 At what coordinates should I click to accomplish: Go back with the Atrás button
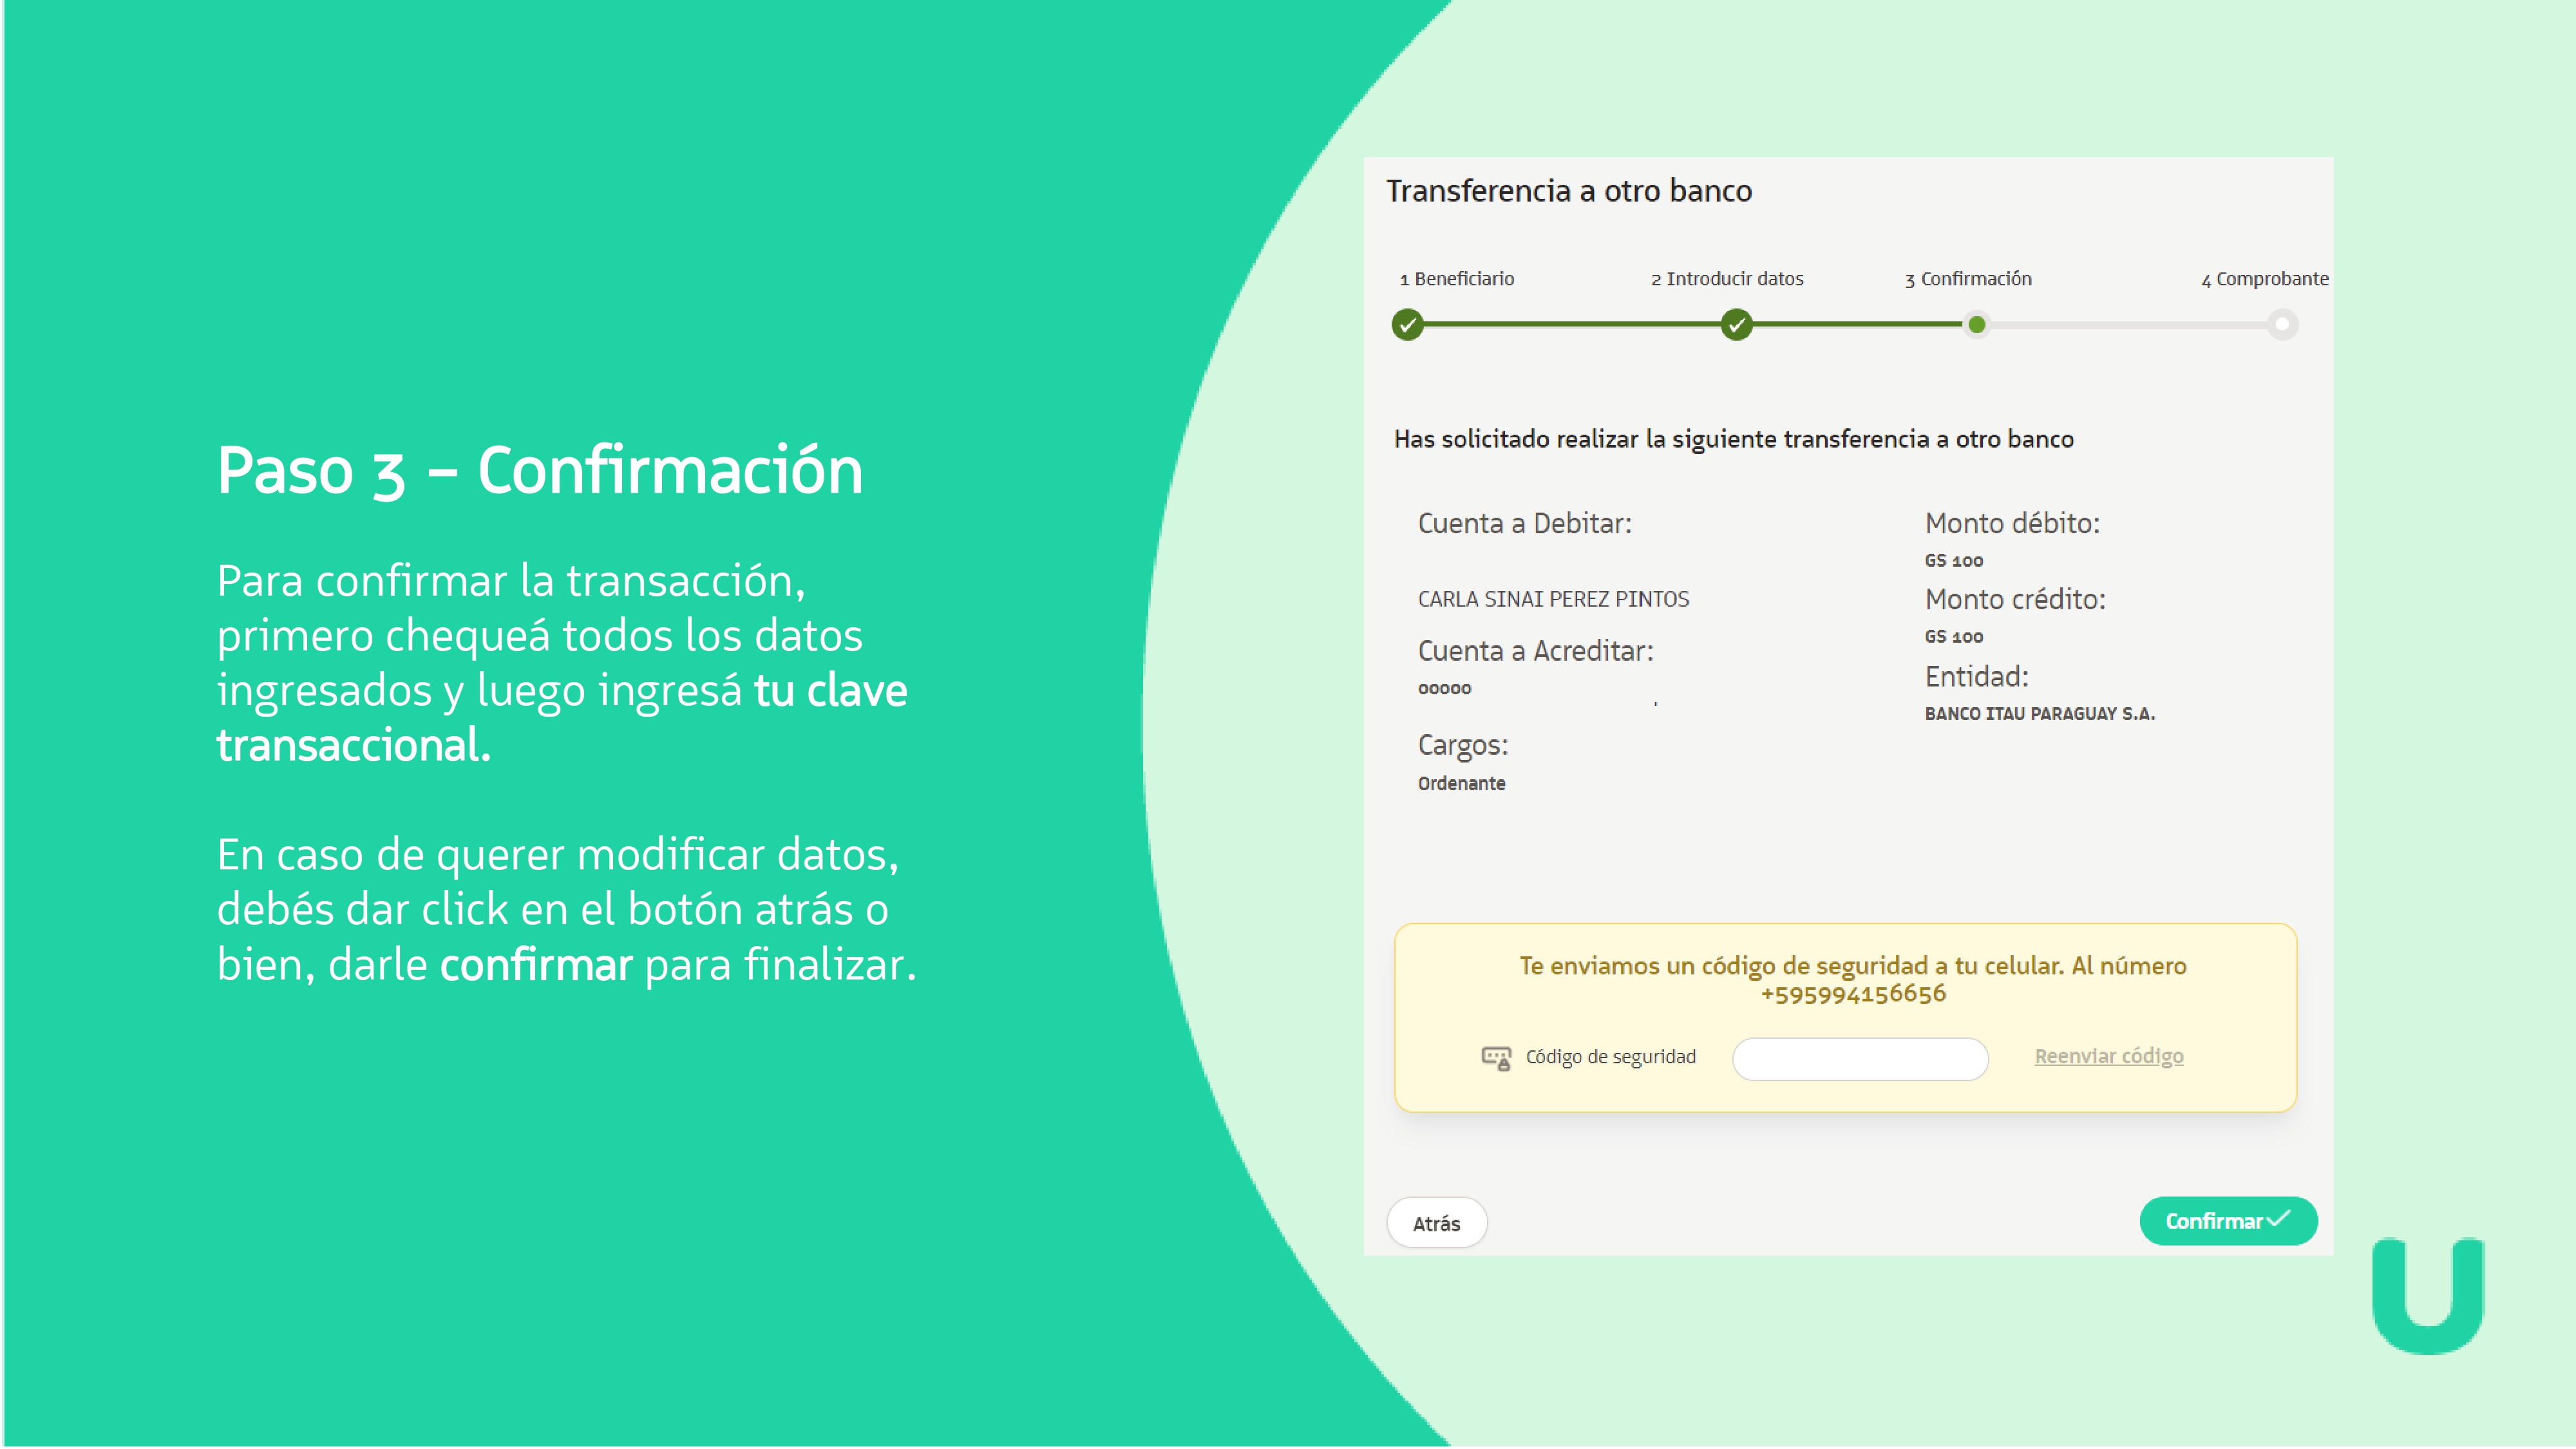click(1436, 1223)
